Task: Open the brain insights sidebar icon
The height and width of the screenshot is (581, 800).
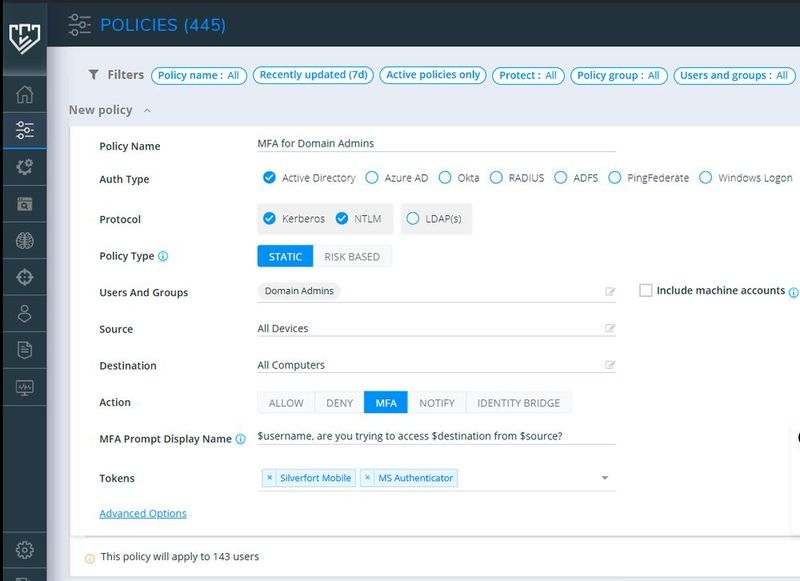Action: [24, 240]
